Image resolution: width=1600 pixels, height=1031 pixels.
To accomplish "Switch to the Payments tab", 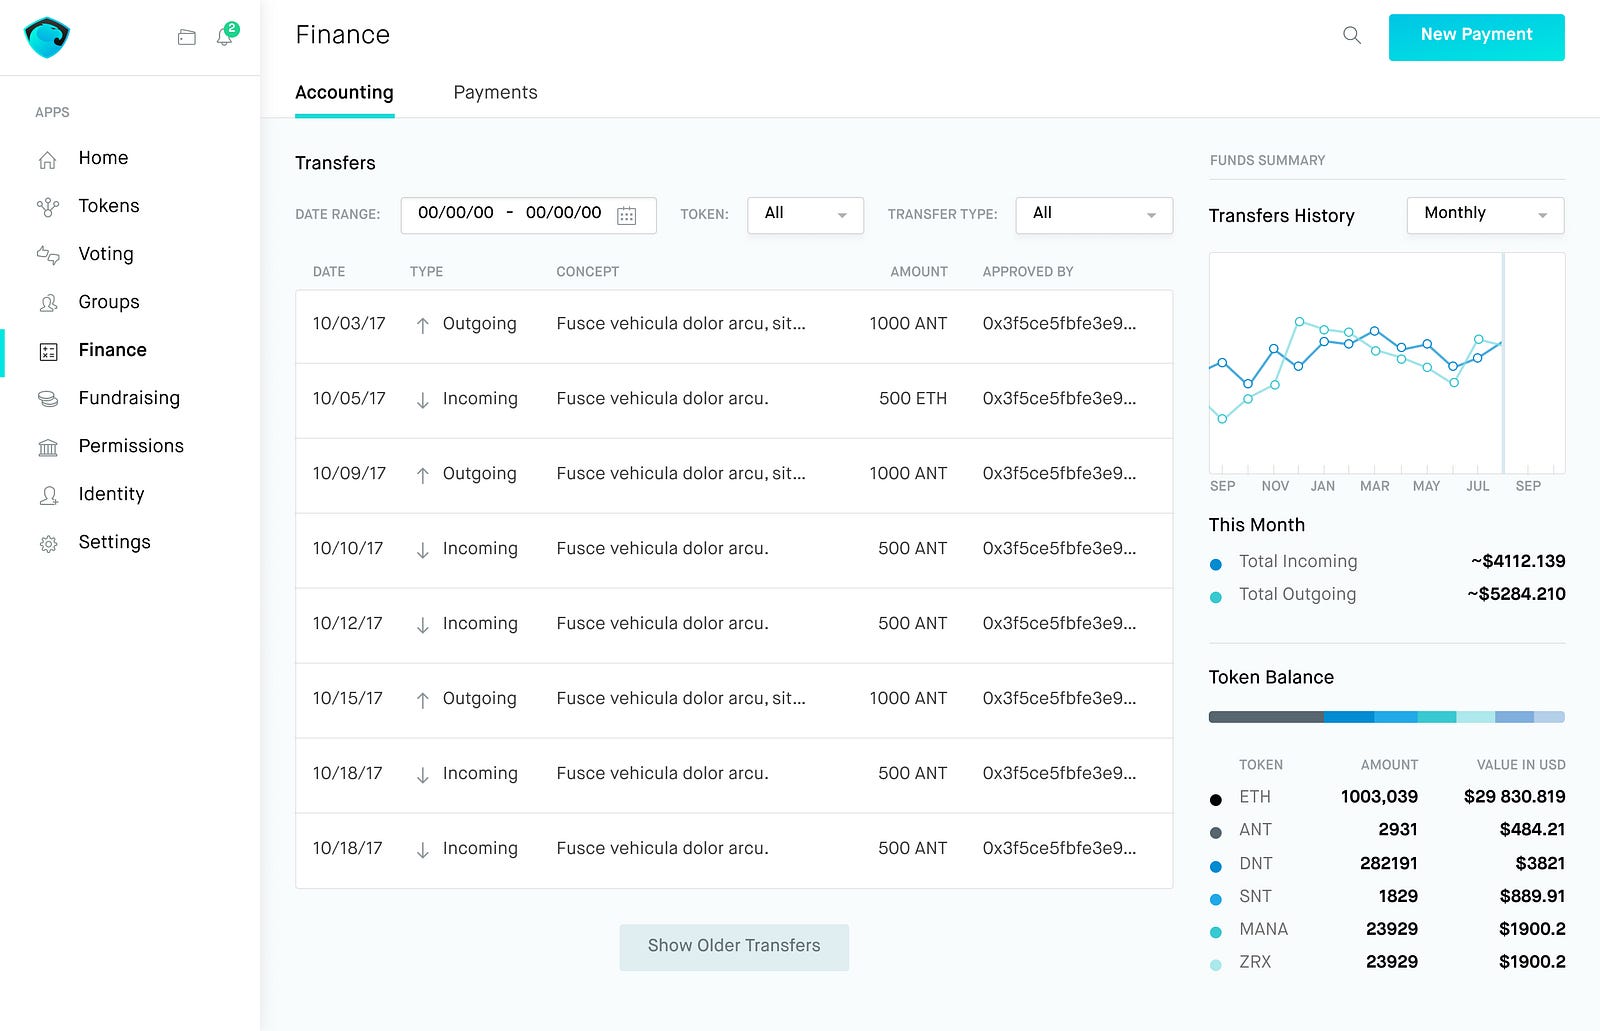I will point(495,92).
